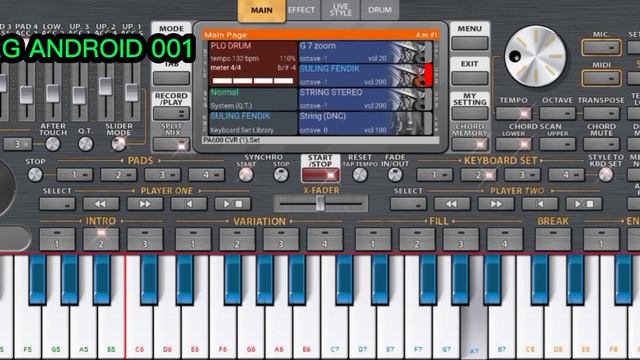The height and width of the screenshot is (360, 640).
Task: Trigger PAD 4
Action: coord(206,175)
